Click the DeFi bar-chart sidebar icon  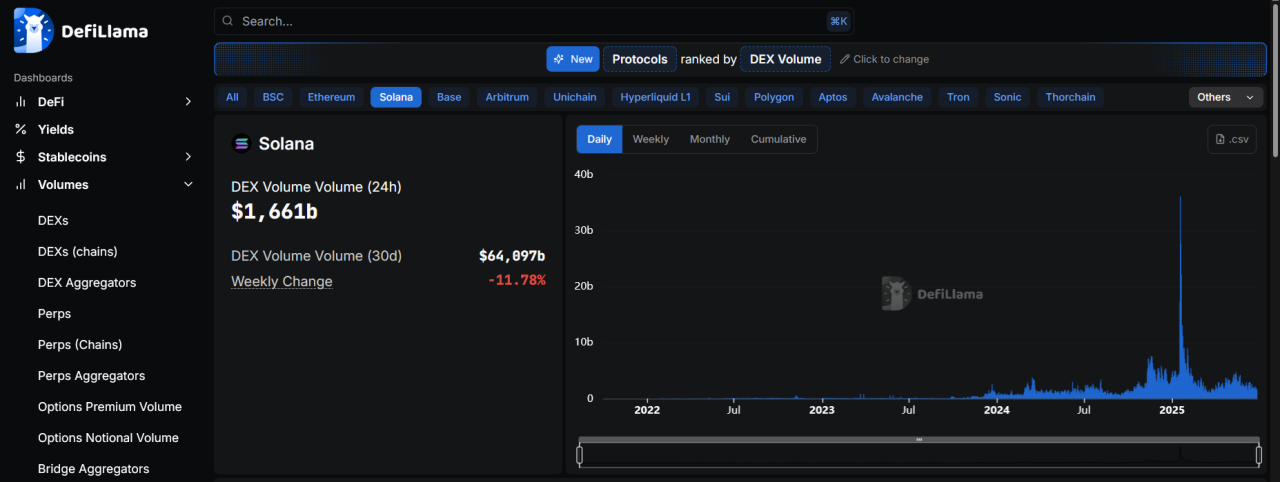[x=20, y=102]
